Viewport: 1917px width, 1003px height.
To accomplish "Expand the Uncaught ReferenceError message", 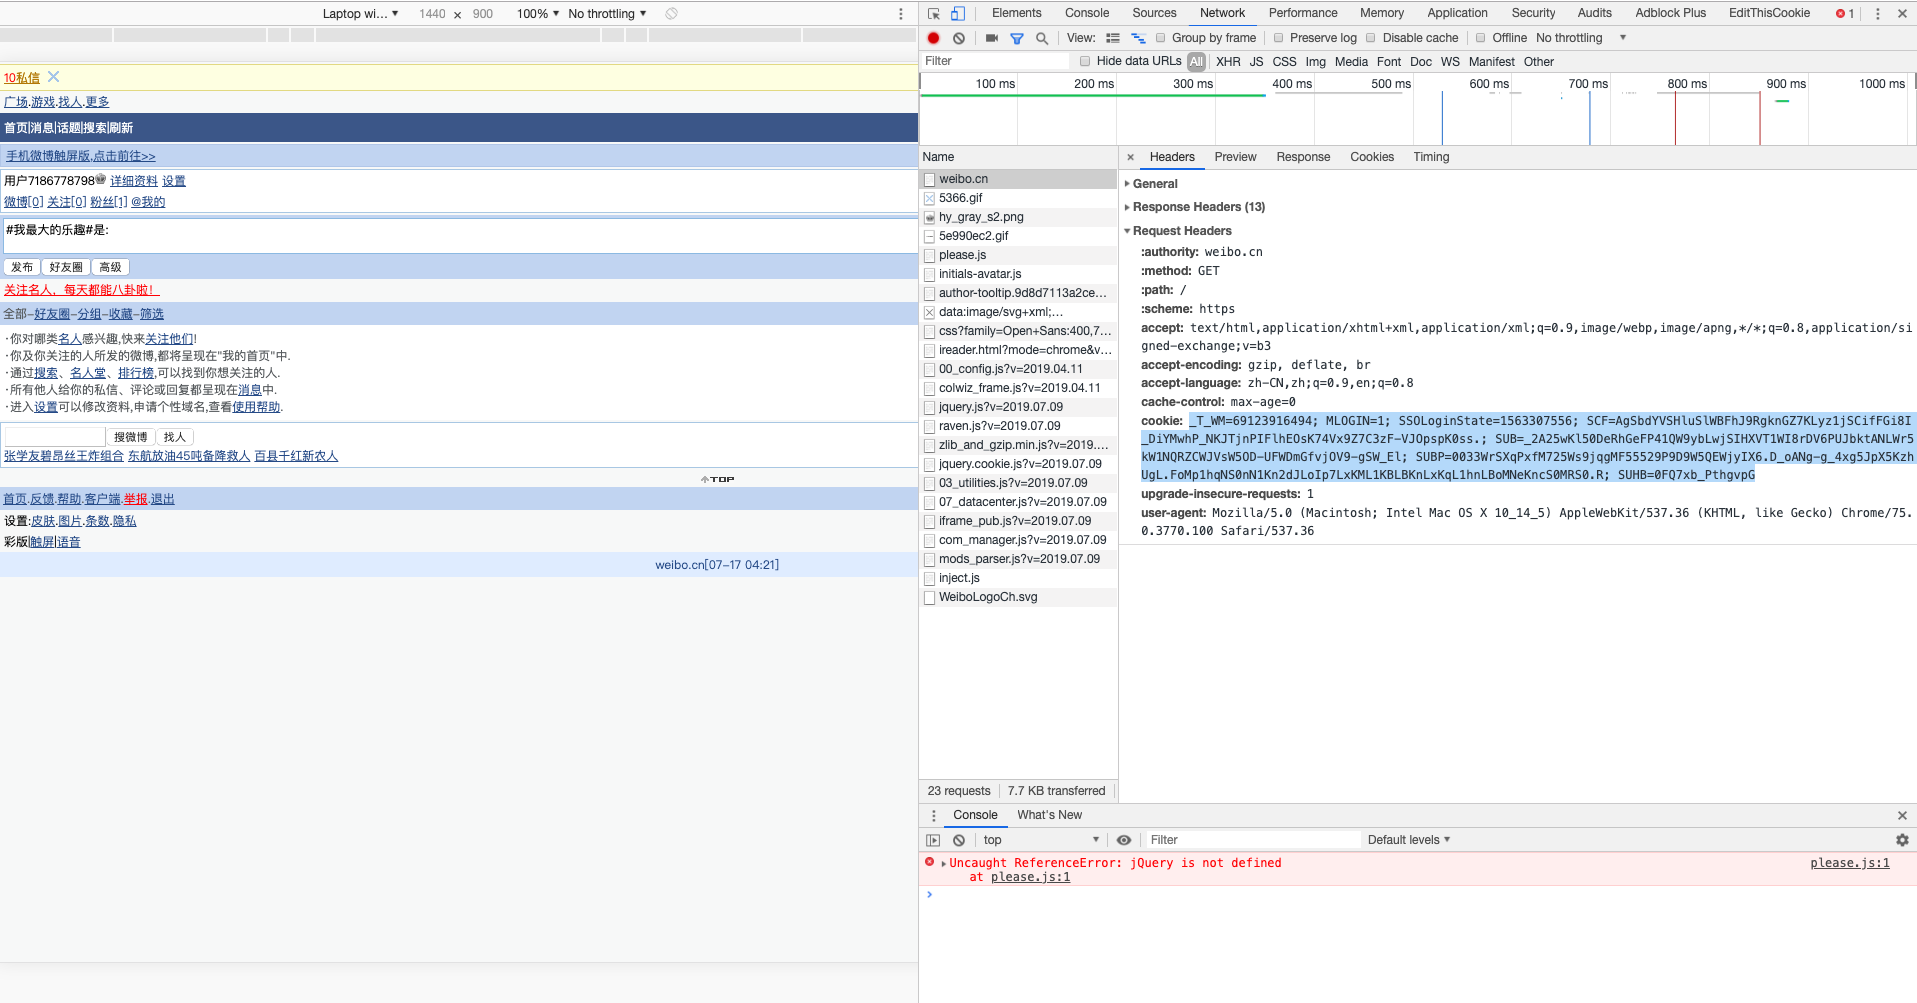I will coord(944,863).
